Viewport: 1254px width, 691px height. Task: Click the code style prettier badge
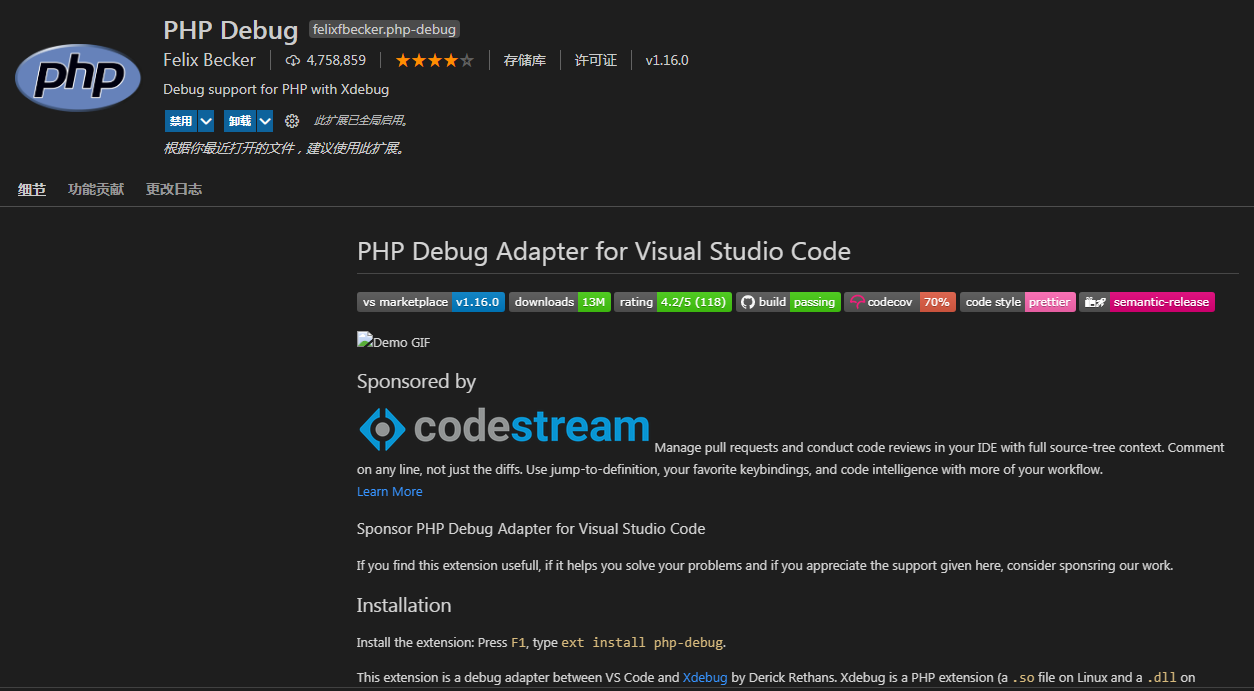pos(1018,302)
